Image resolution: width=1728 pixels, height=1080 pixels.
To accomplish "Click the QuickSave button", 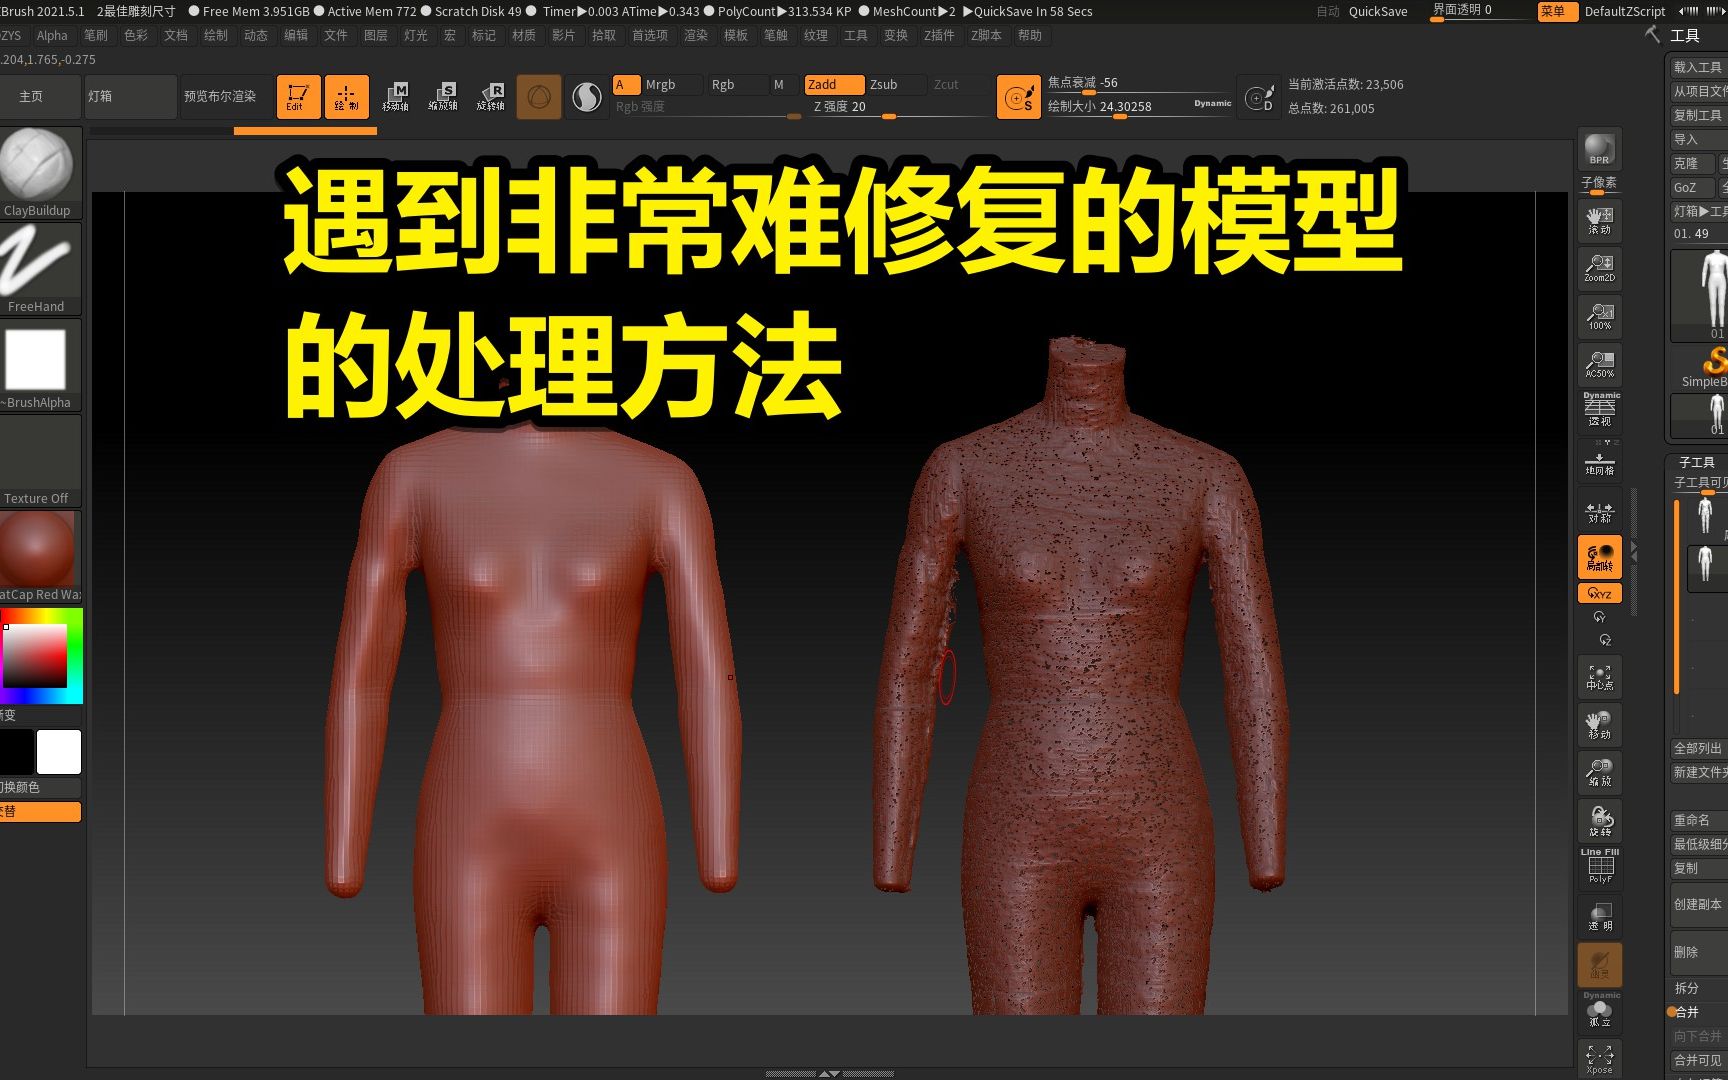I will click(1378, 11).
